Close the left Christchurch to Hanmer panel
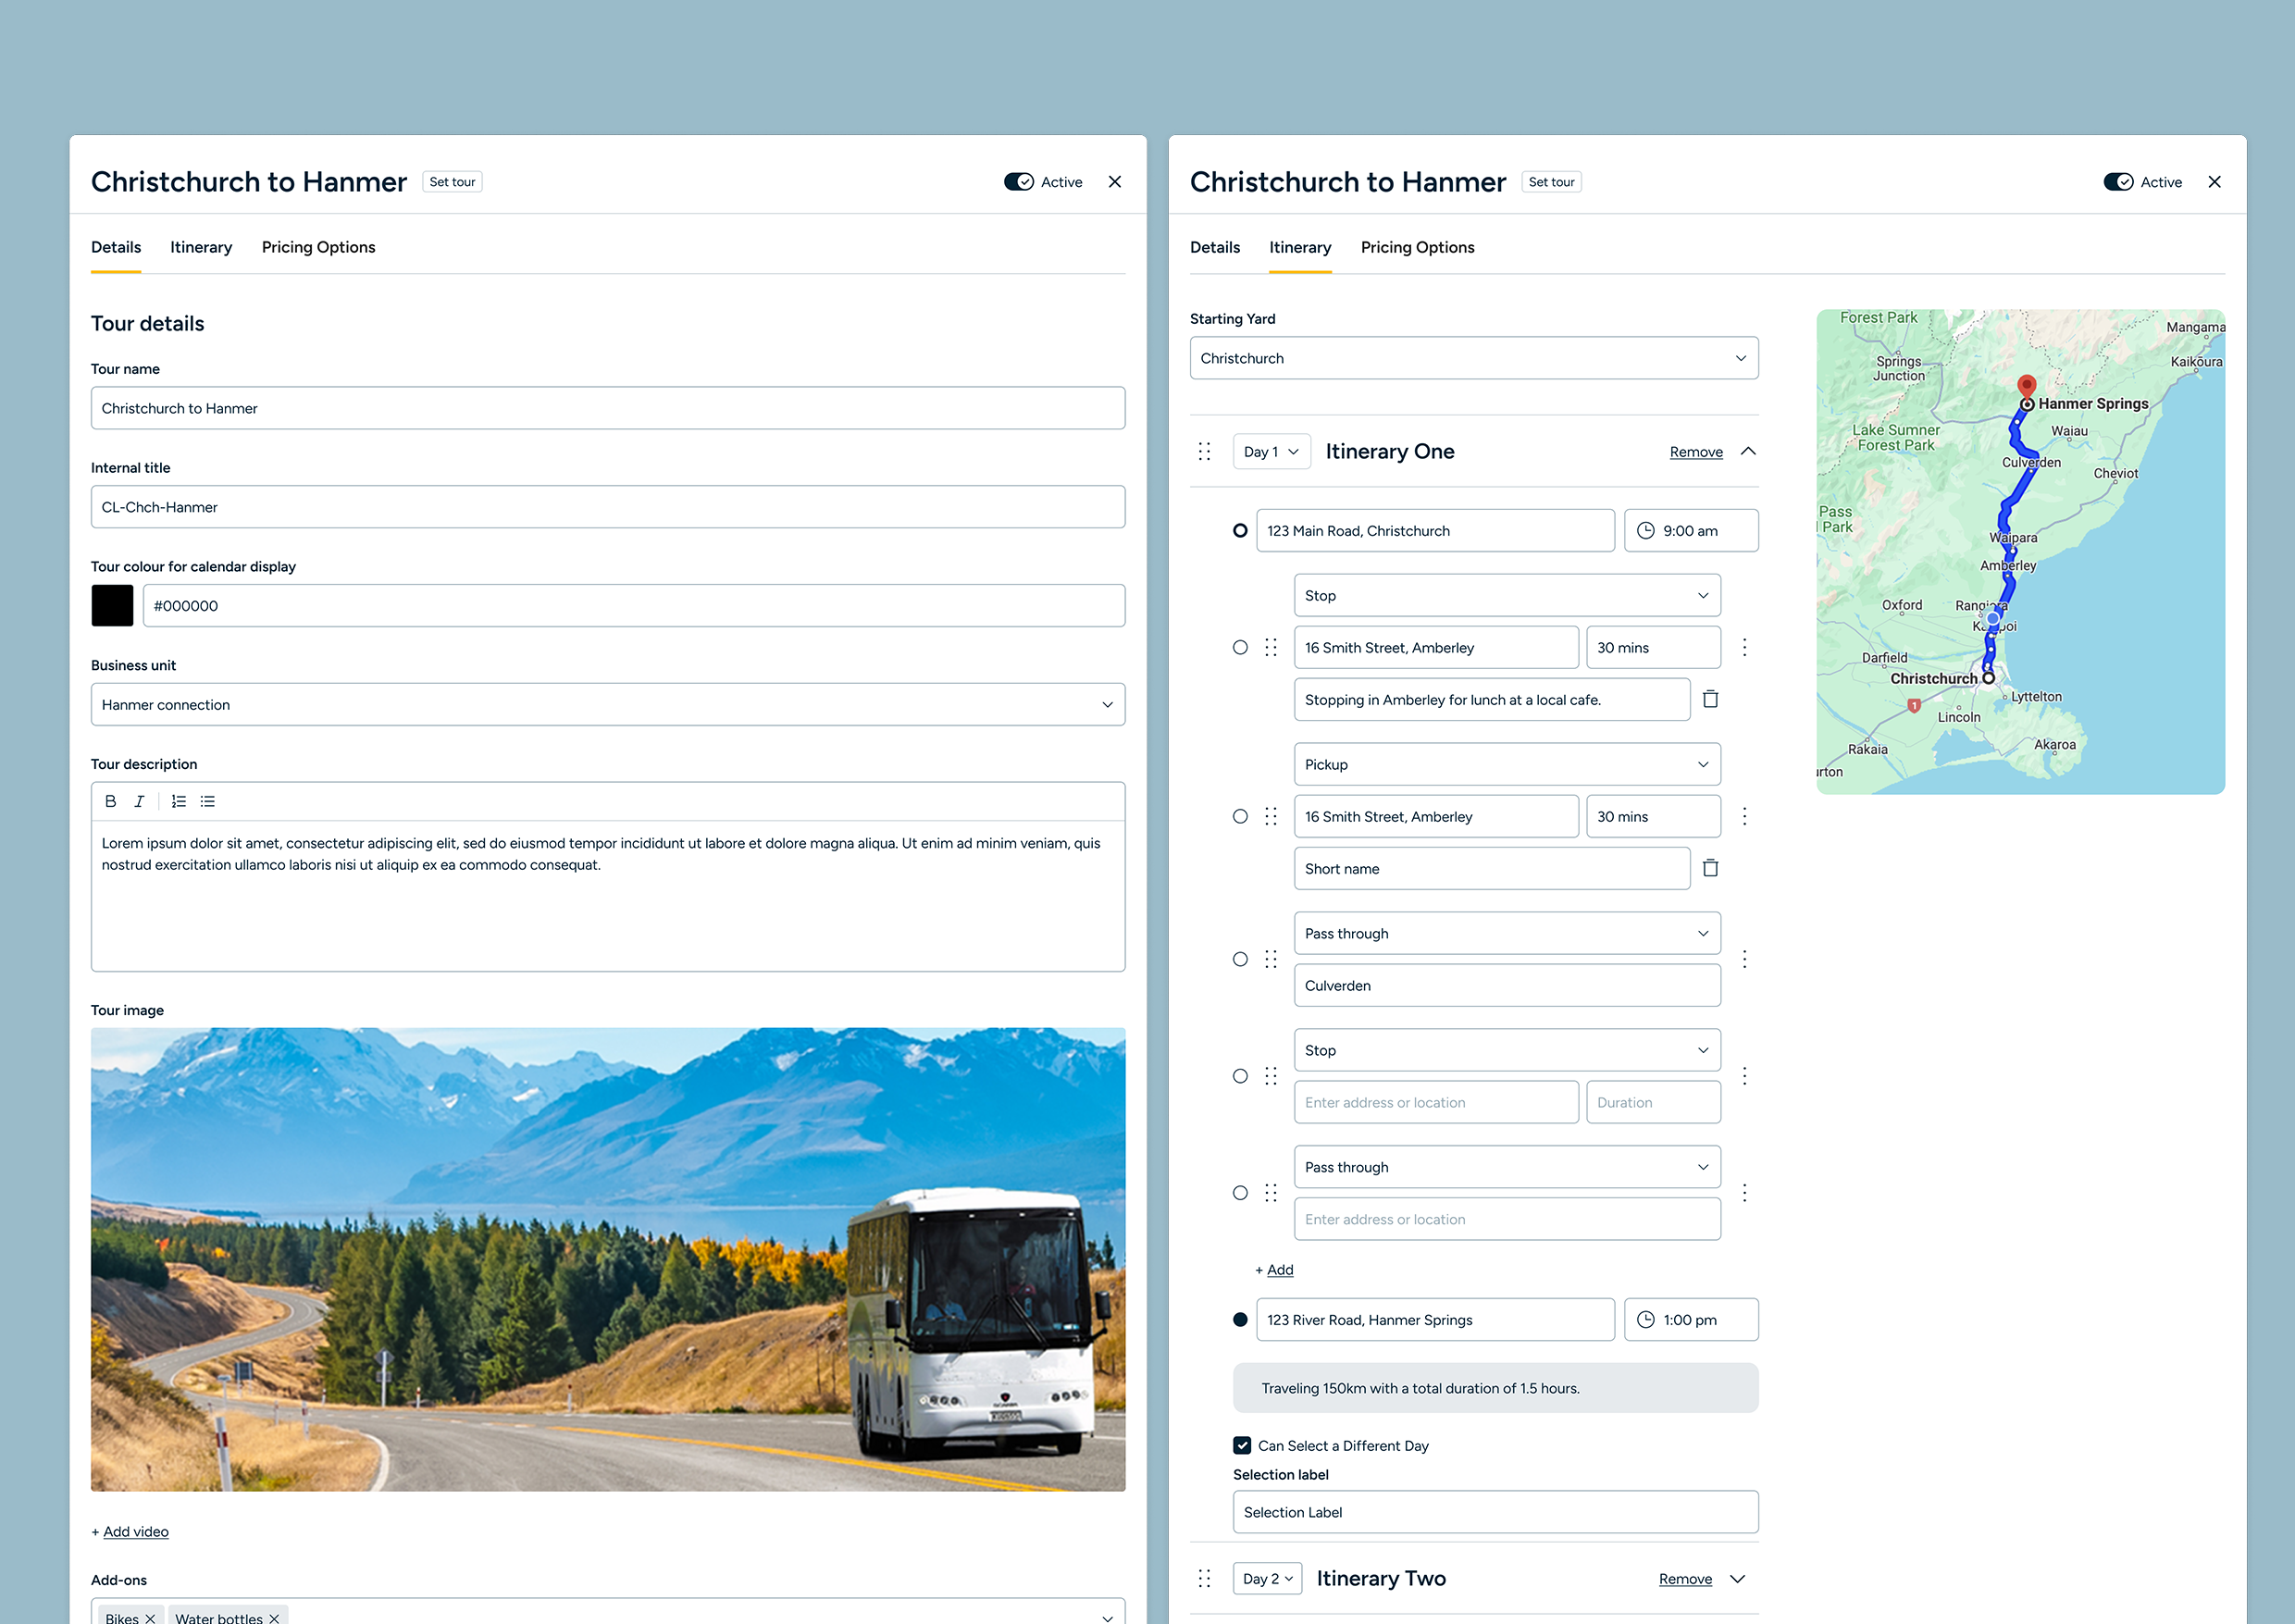This screenshot has width=2295, height=1624. [x=1115, y=182]
